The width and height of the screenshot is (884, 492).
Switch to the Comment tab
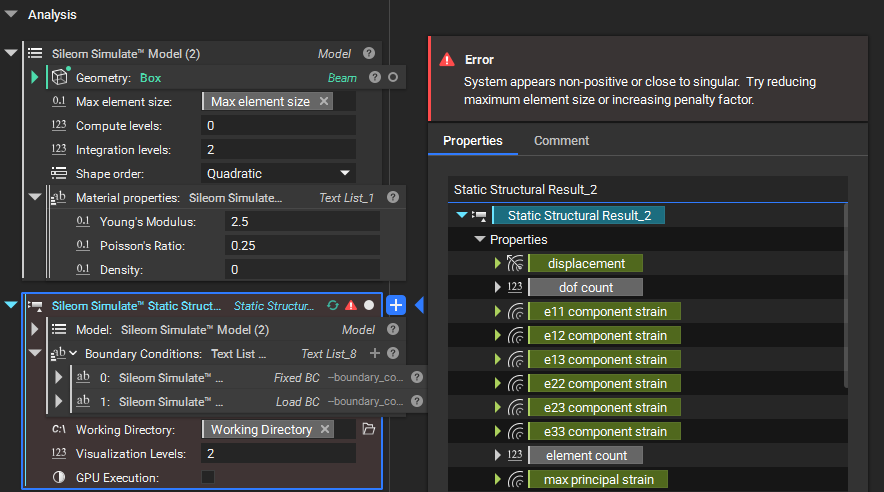(561, 140)
